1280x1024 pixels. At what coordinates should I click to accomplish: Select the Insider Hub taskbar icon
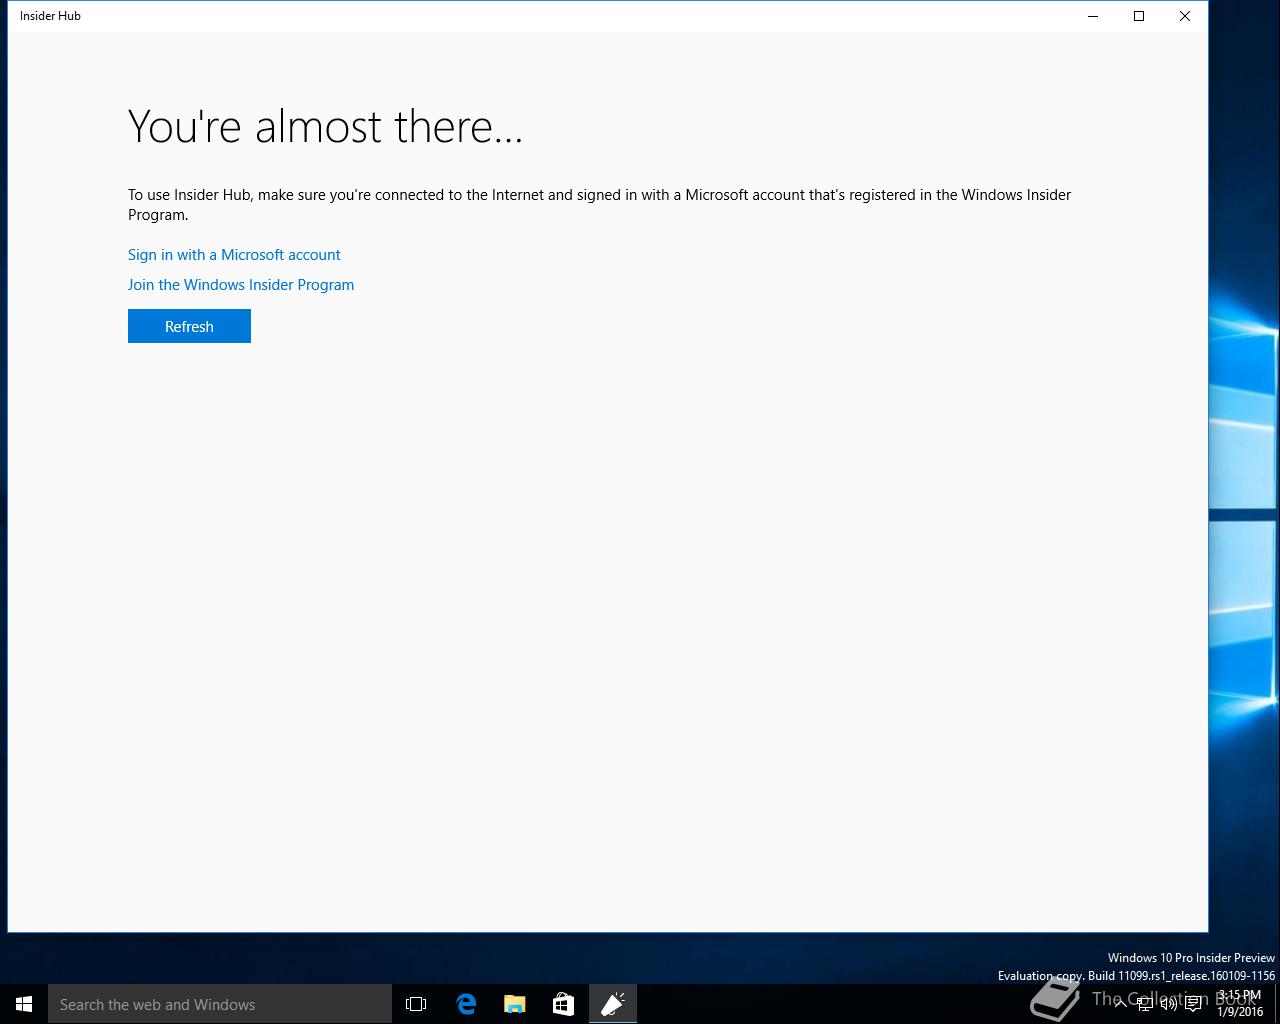coord(613,1004)
